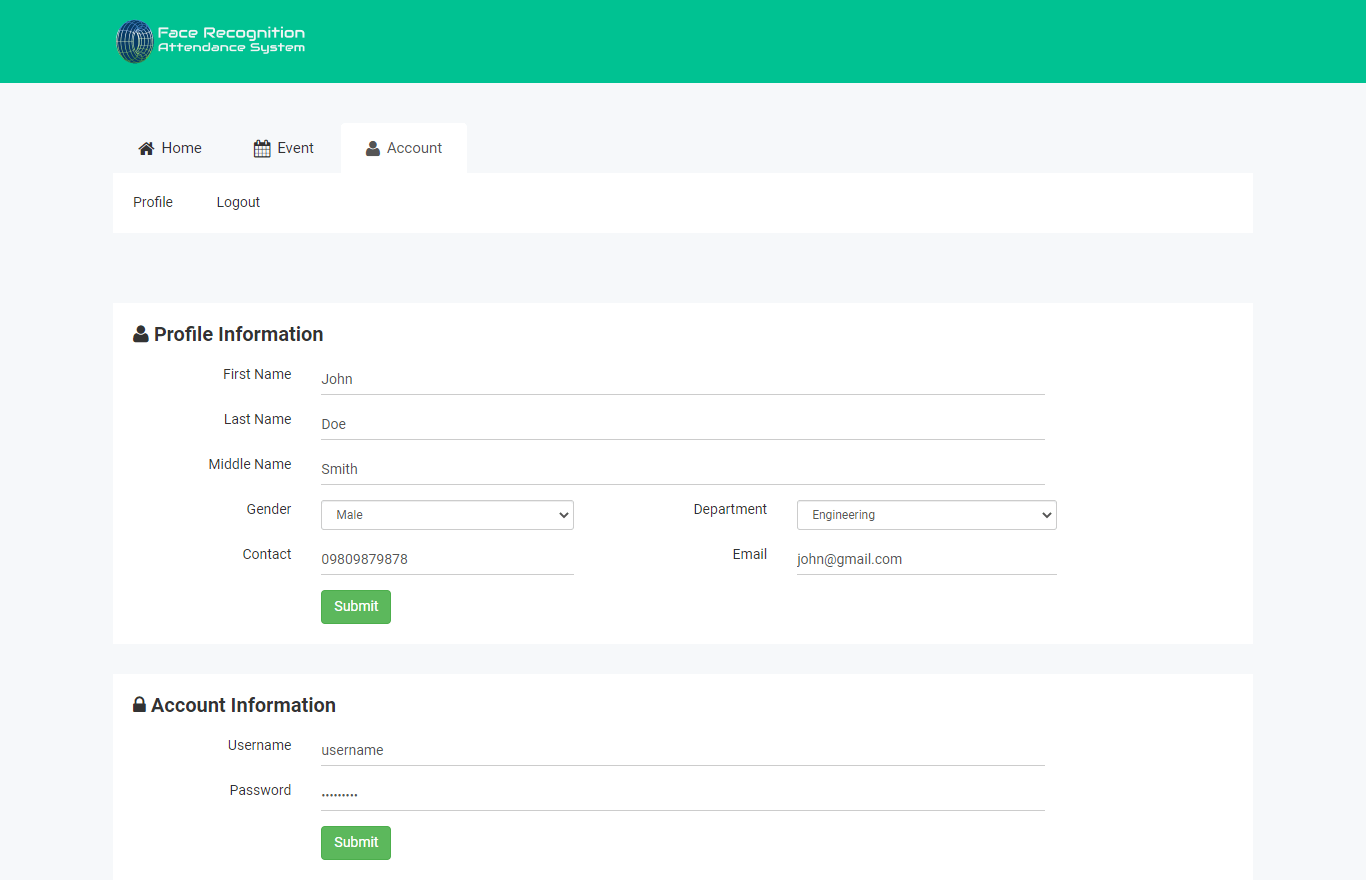The image size is (1366, 880).
Task: Focus the Middle Name field with Smith
Action: point(683,469)
